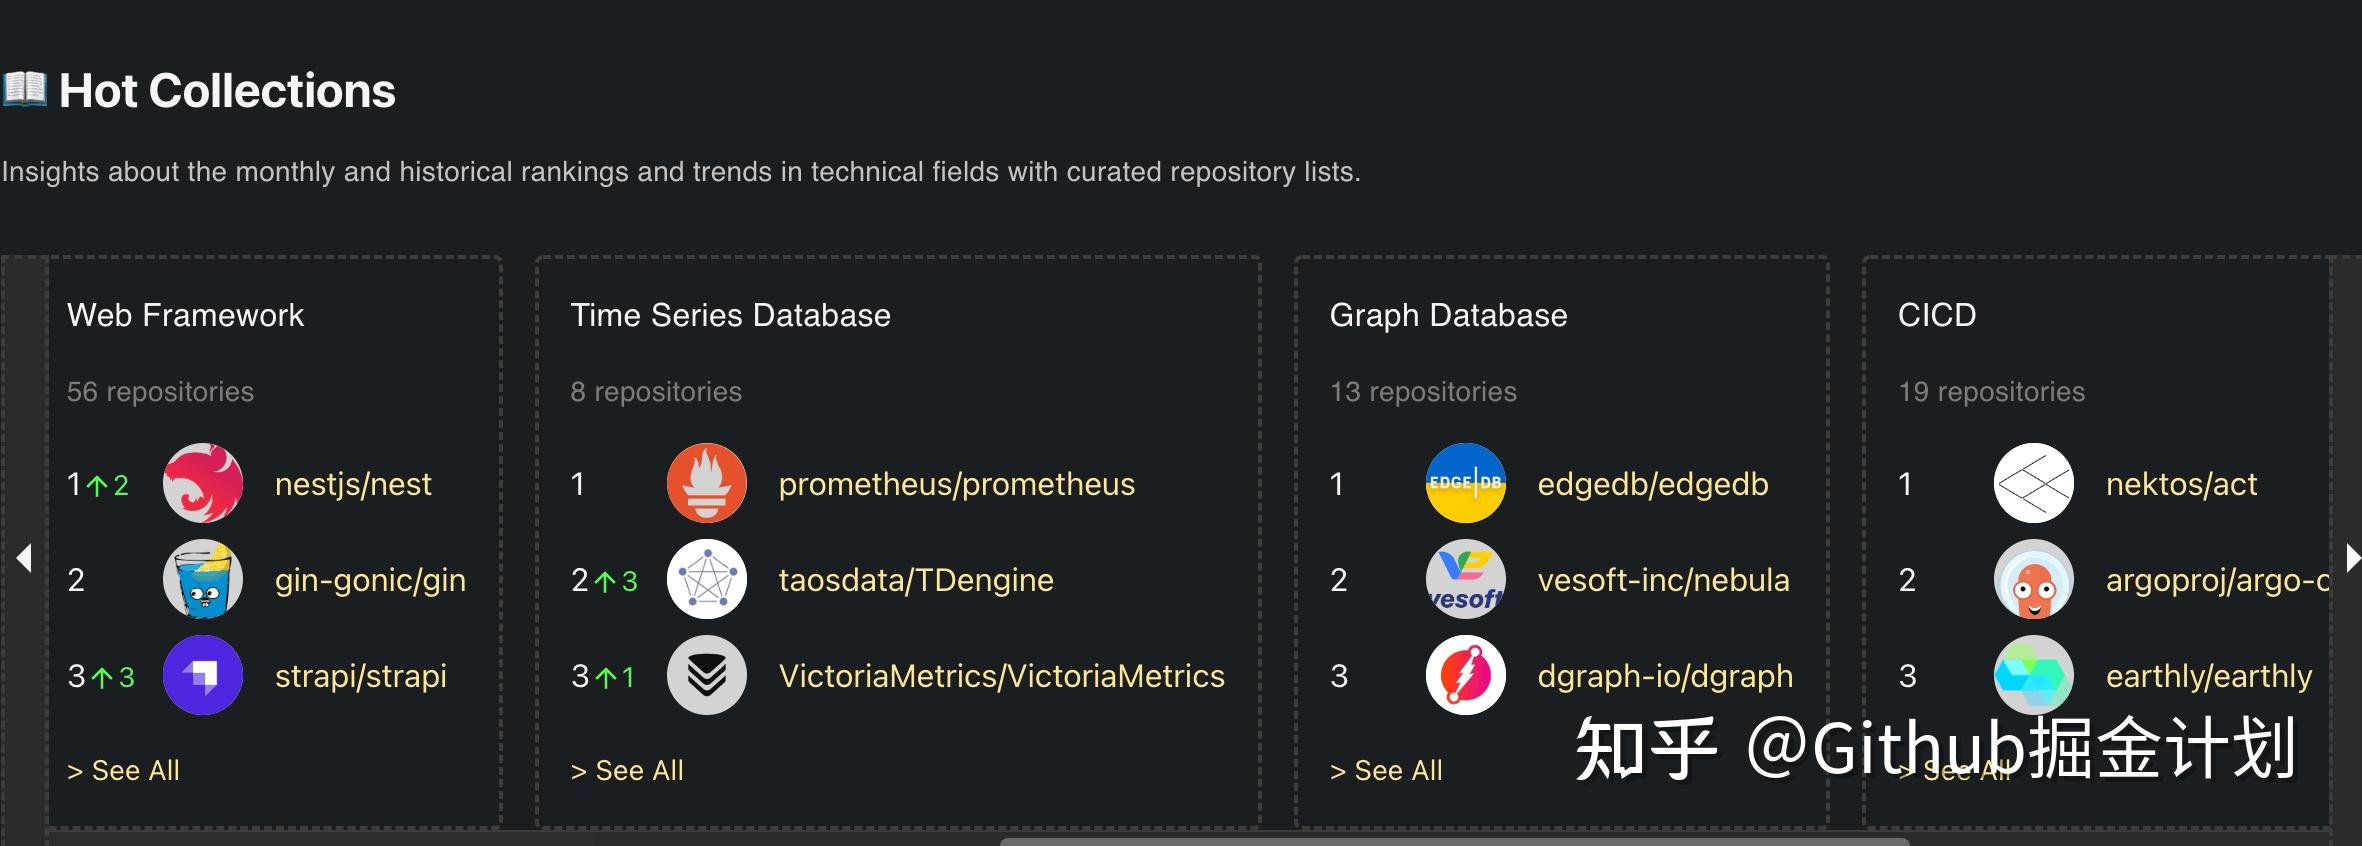2362x846 pixels.
Task: Open the Web Framework collection title
Action: point(185,315)
